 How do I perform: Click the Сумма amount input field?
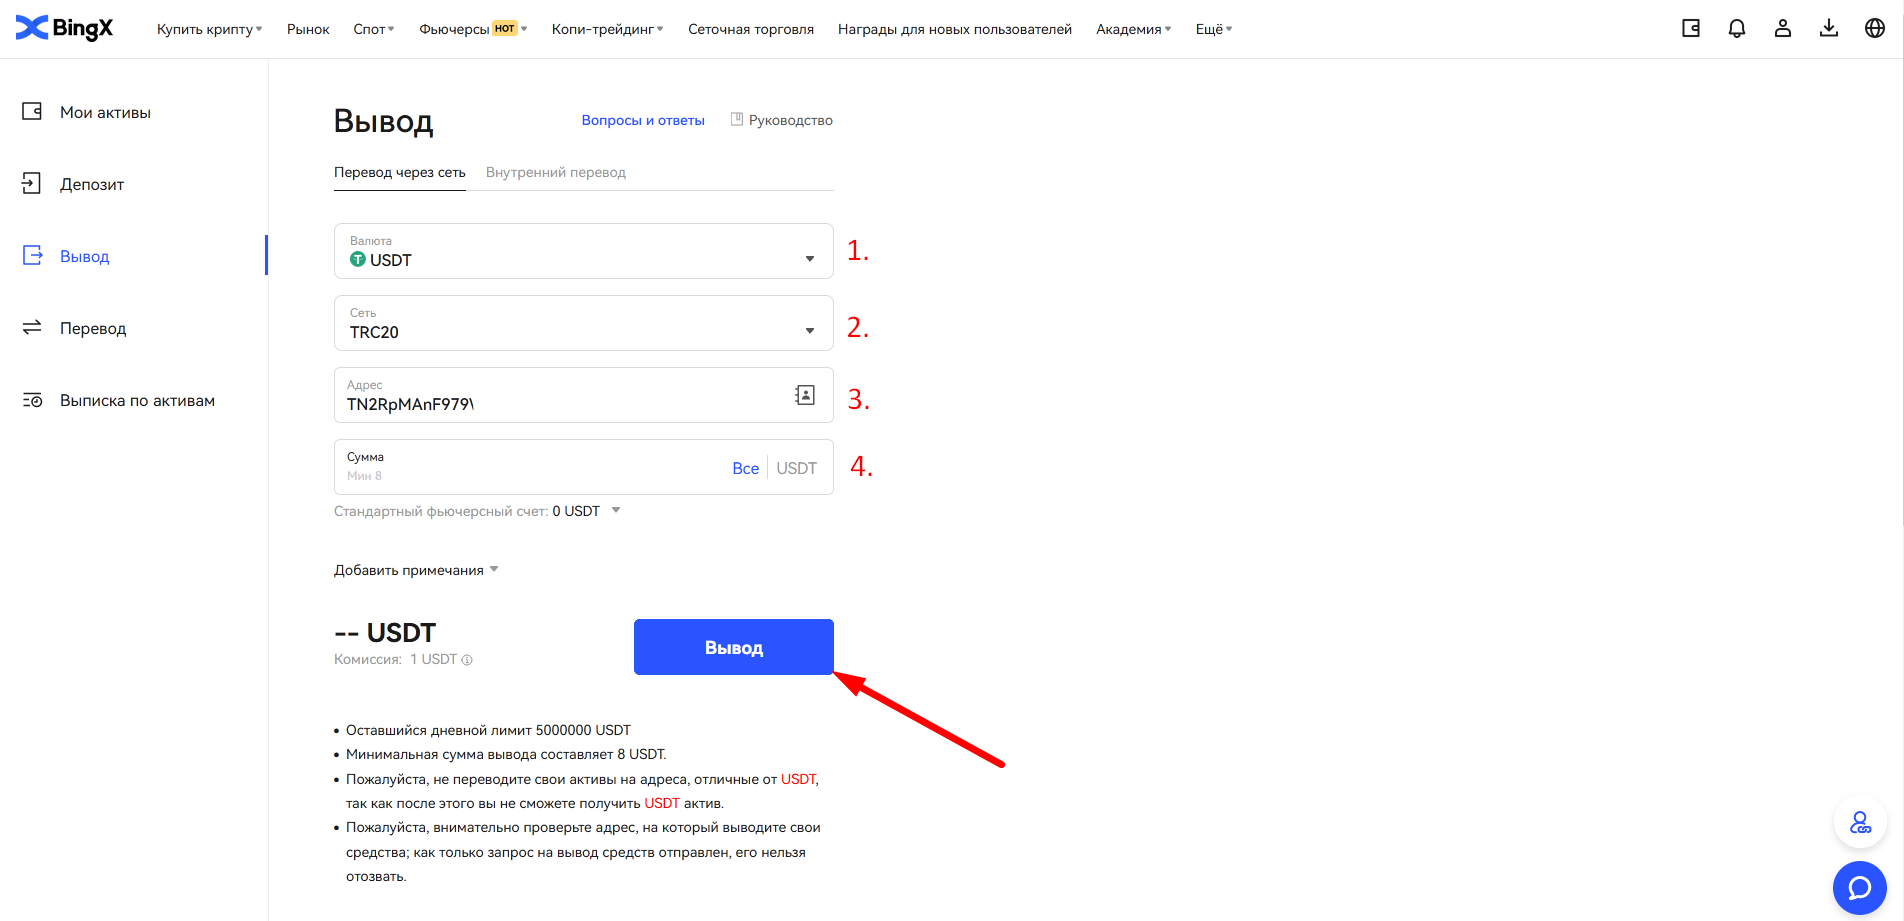(530, 468)
